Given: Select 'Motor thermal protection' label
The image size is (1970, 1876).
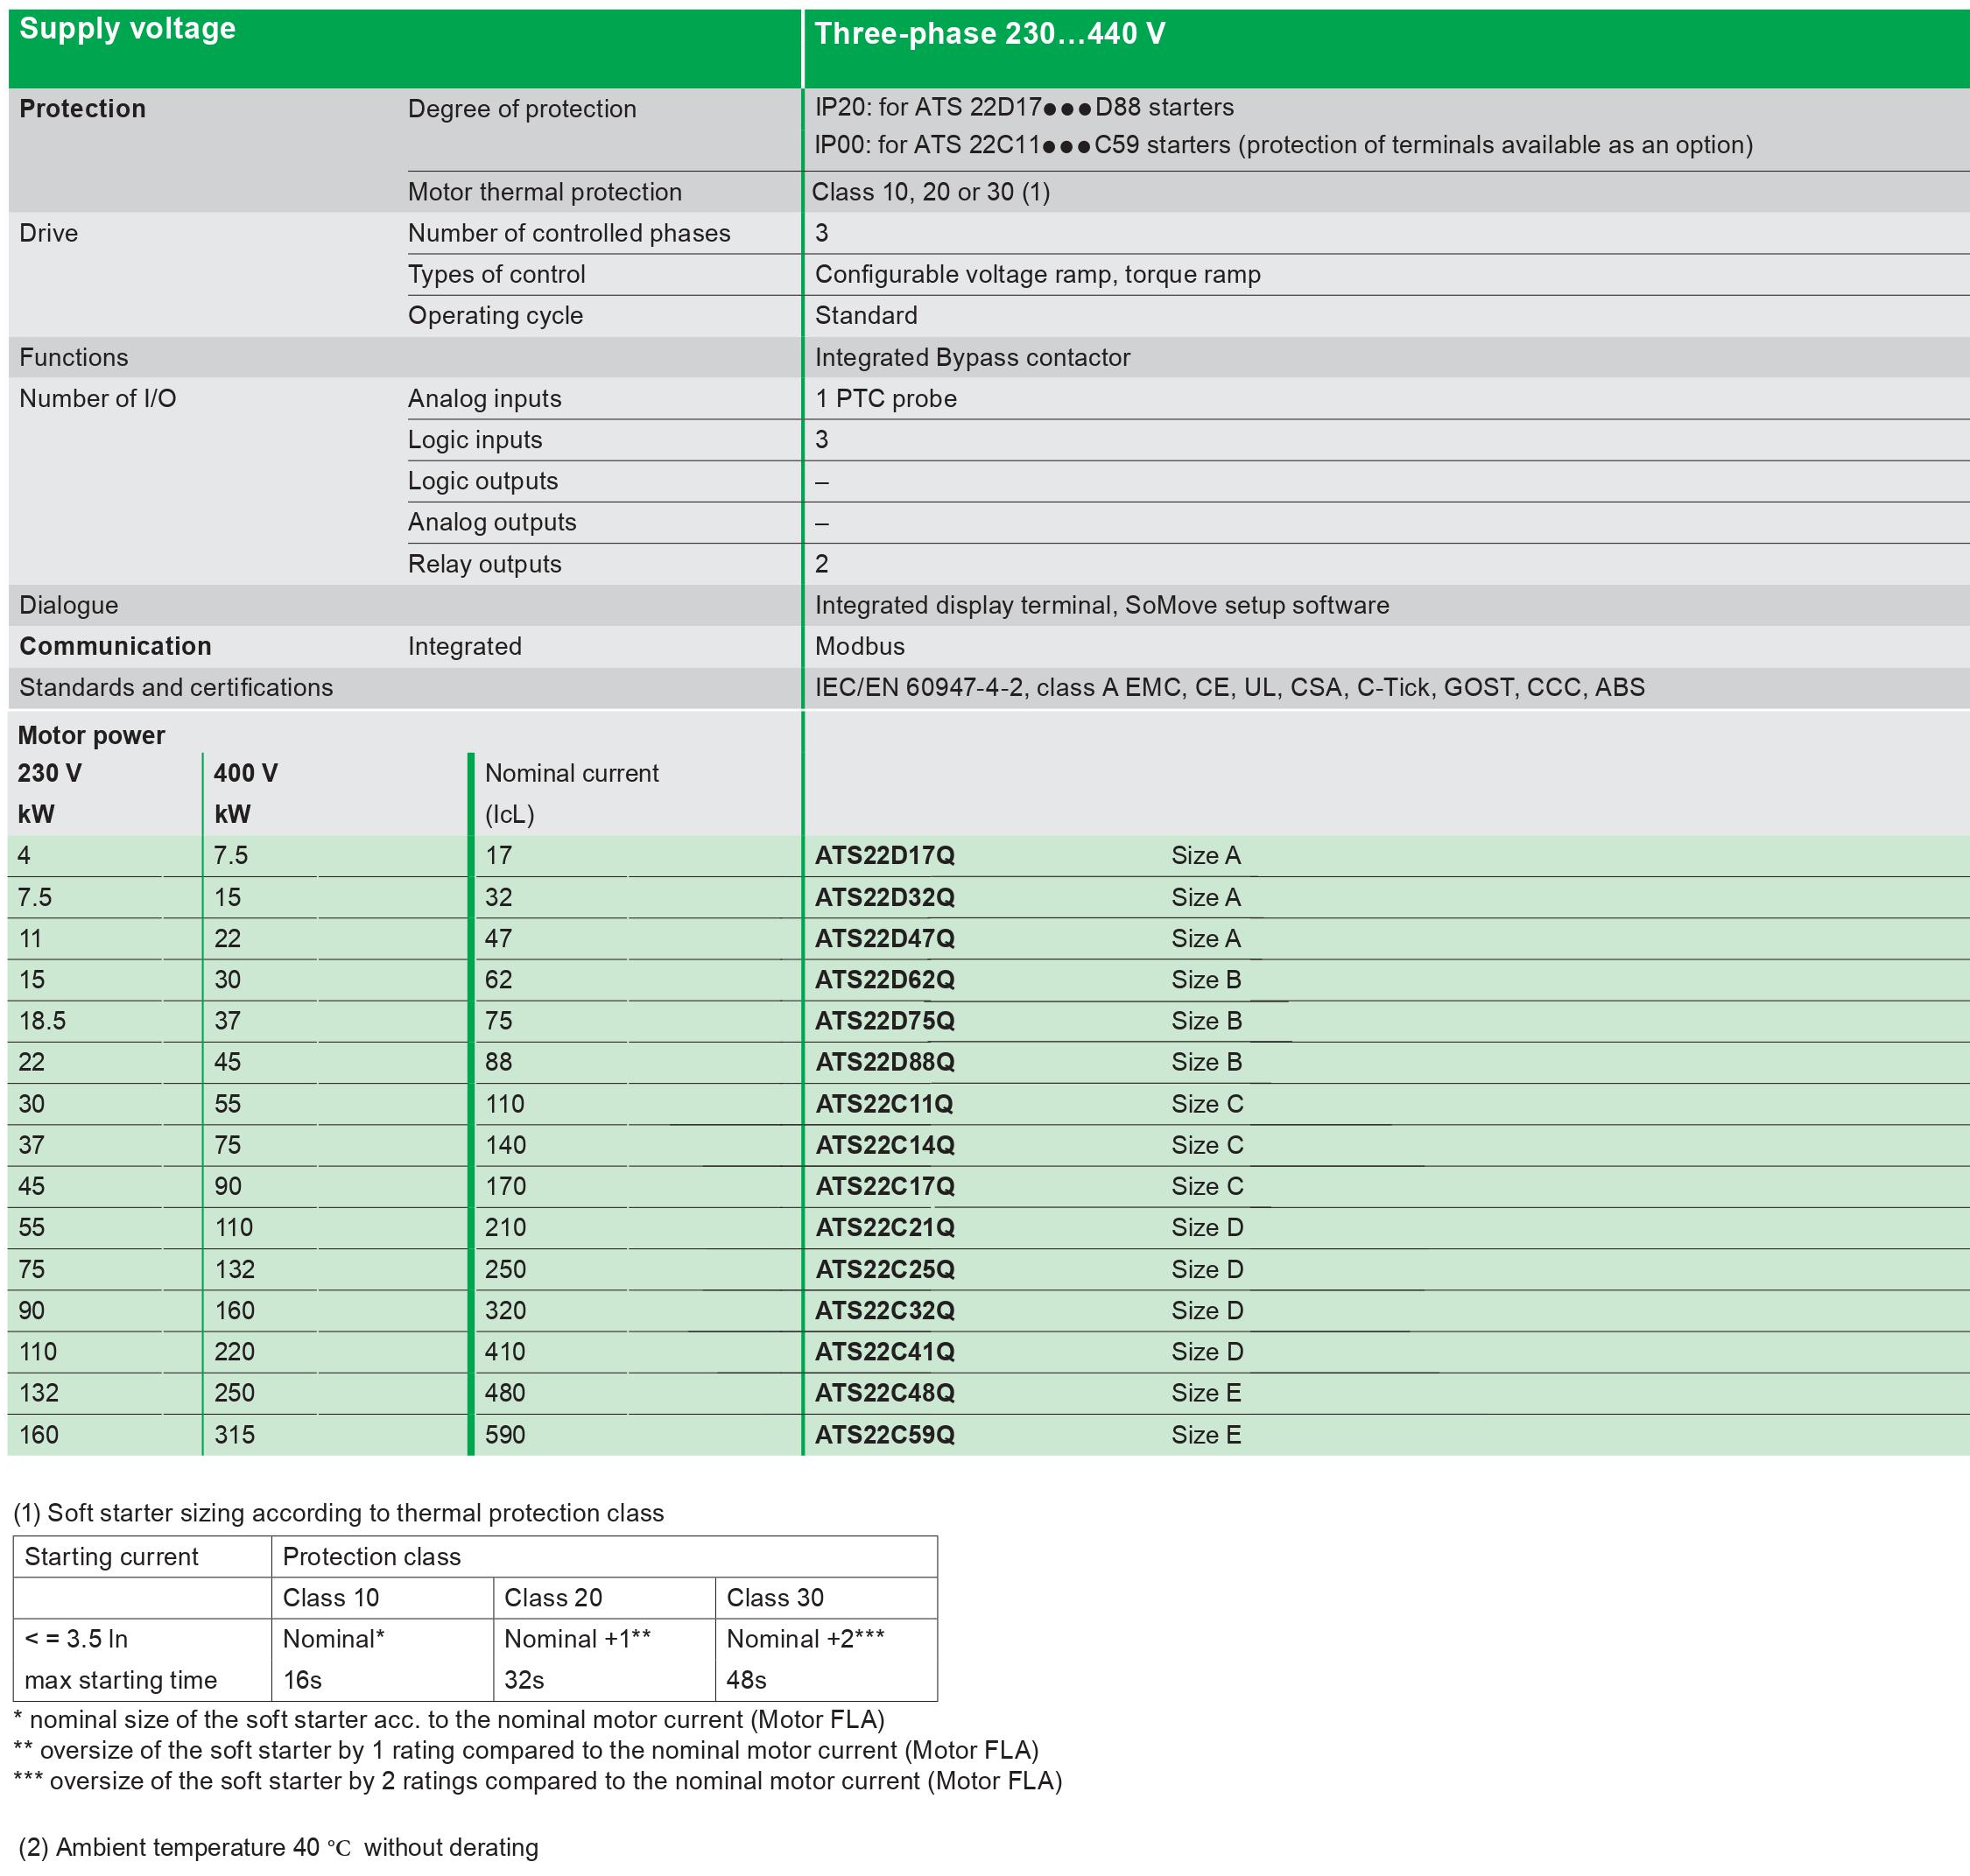Looking at the screenshot, I should point(544,192).
